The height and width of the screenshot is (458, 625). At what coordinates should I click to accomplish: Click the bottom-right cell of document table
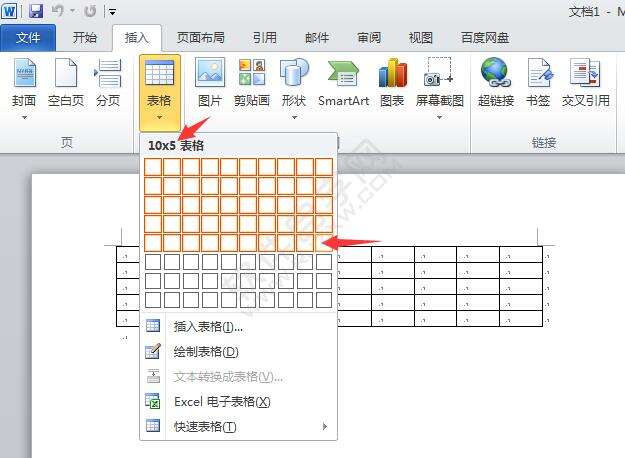point(521,318)
